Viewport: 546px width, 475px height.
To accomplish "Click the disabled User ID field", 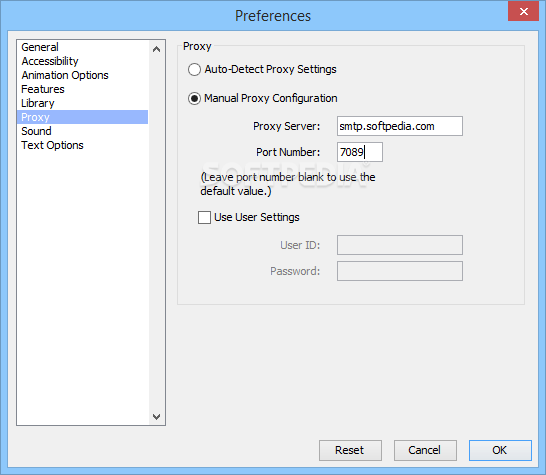I will [x=400, y=245].
